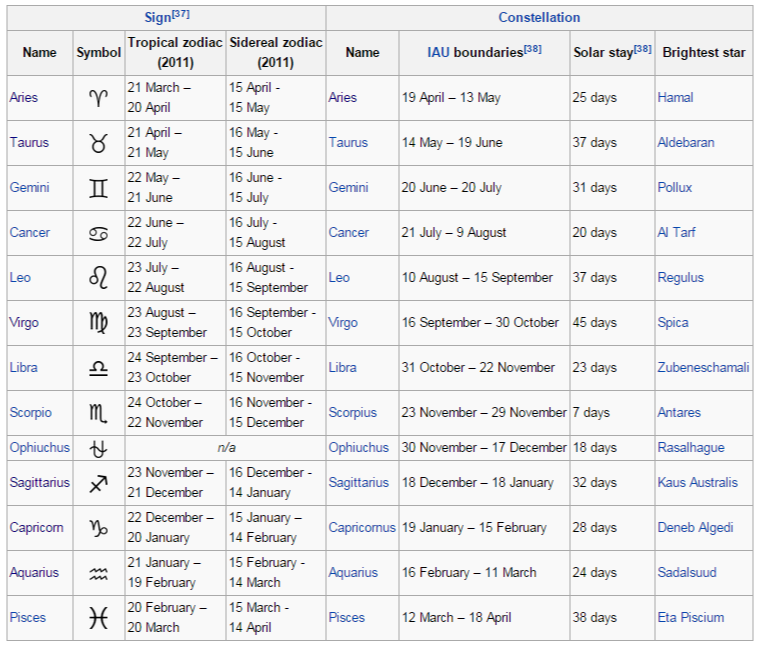Click the Virgo symbol glyph
Viewport: 759px width, 646px height.
(x=98, y=323)
